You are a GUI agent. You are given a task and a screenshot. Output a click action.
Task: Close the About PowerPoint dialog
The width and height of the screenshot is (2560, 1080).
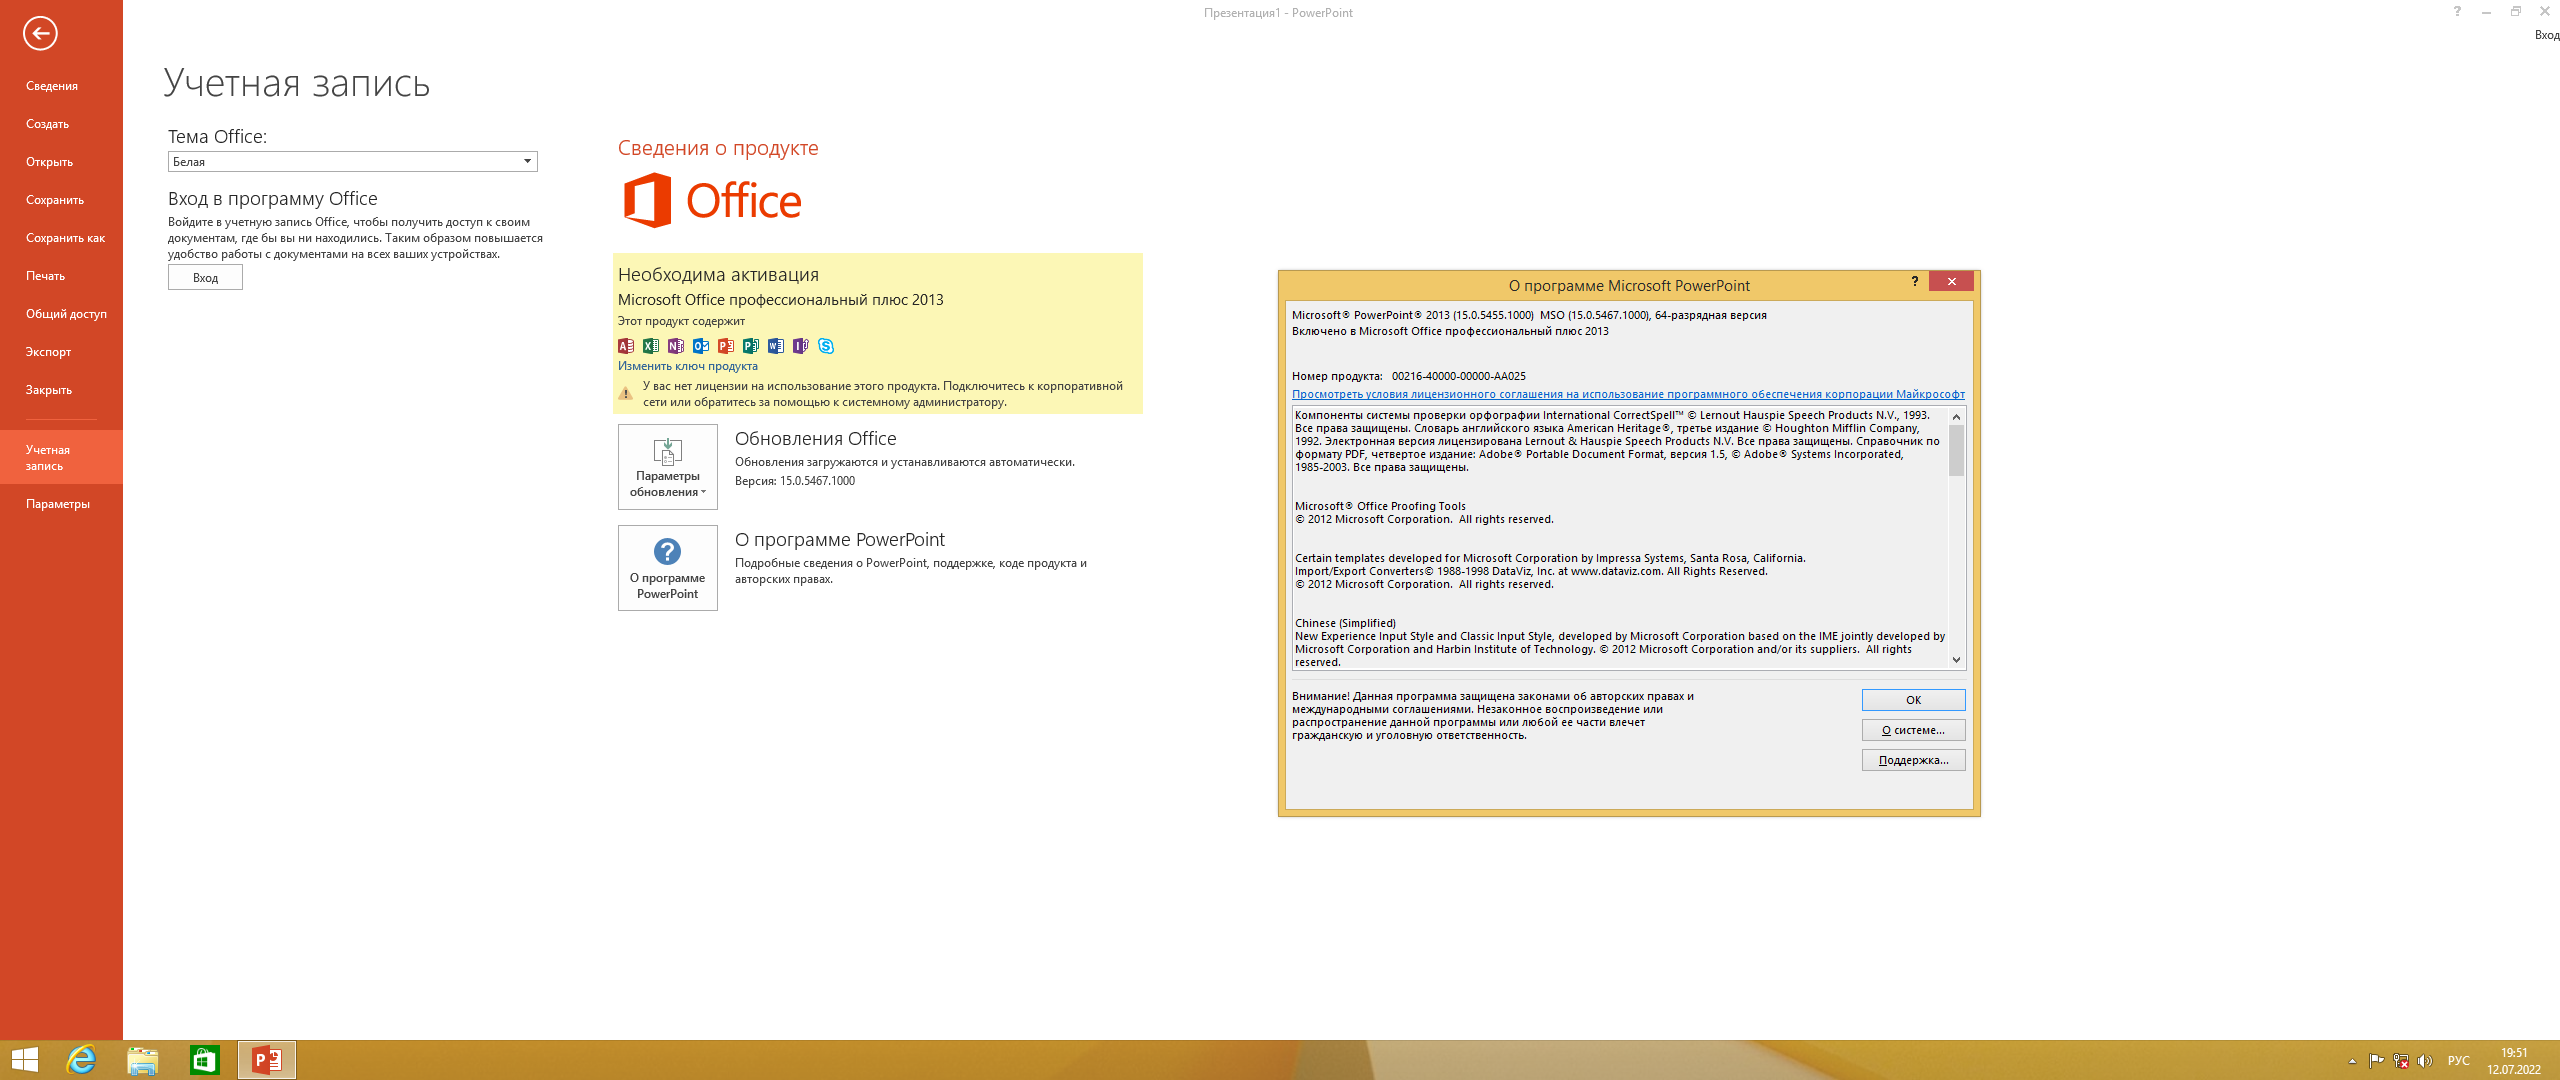(1951, 282)
